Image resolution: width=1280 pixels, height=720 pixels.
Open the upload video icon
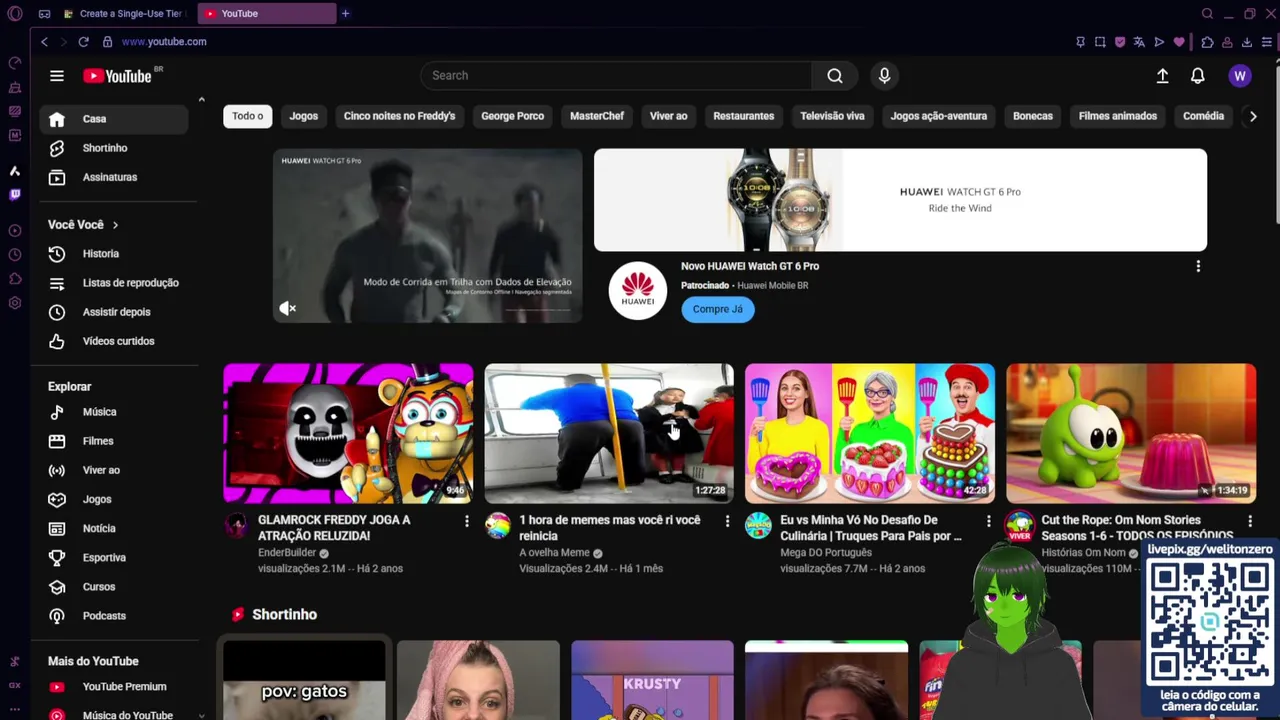coord(1162,76)
